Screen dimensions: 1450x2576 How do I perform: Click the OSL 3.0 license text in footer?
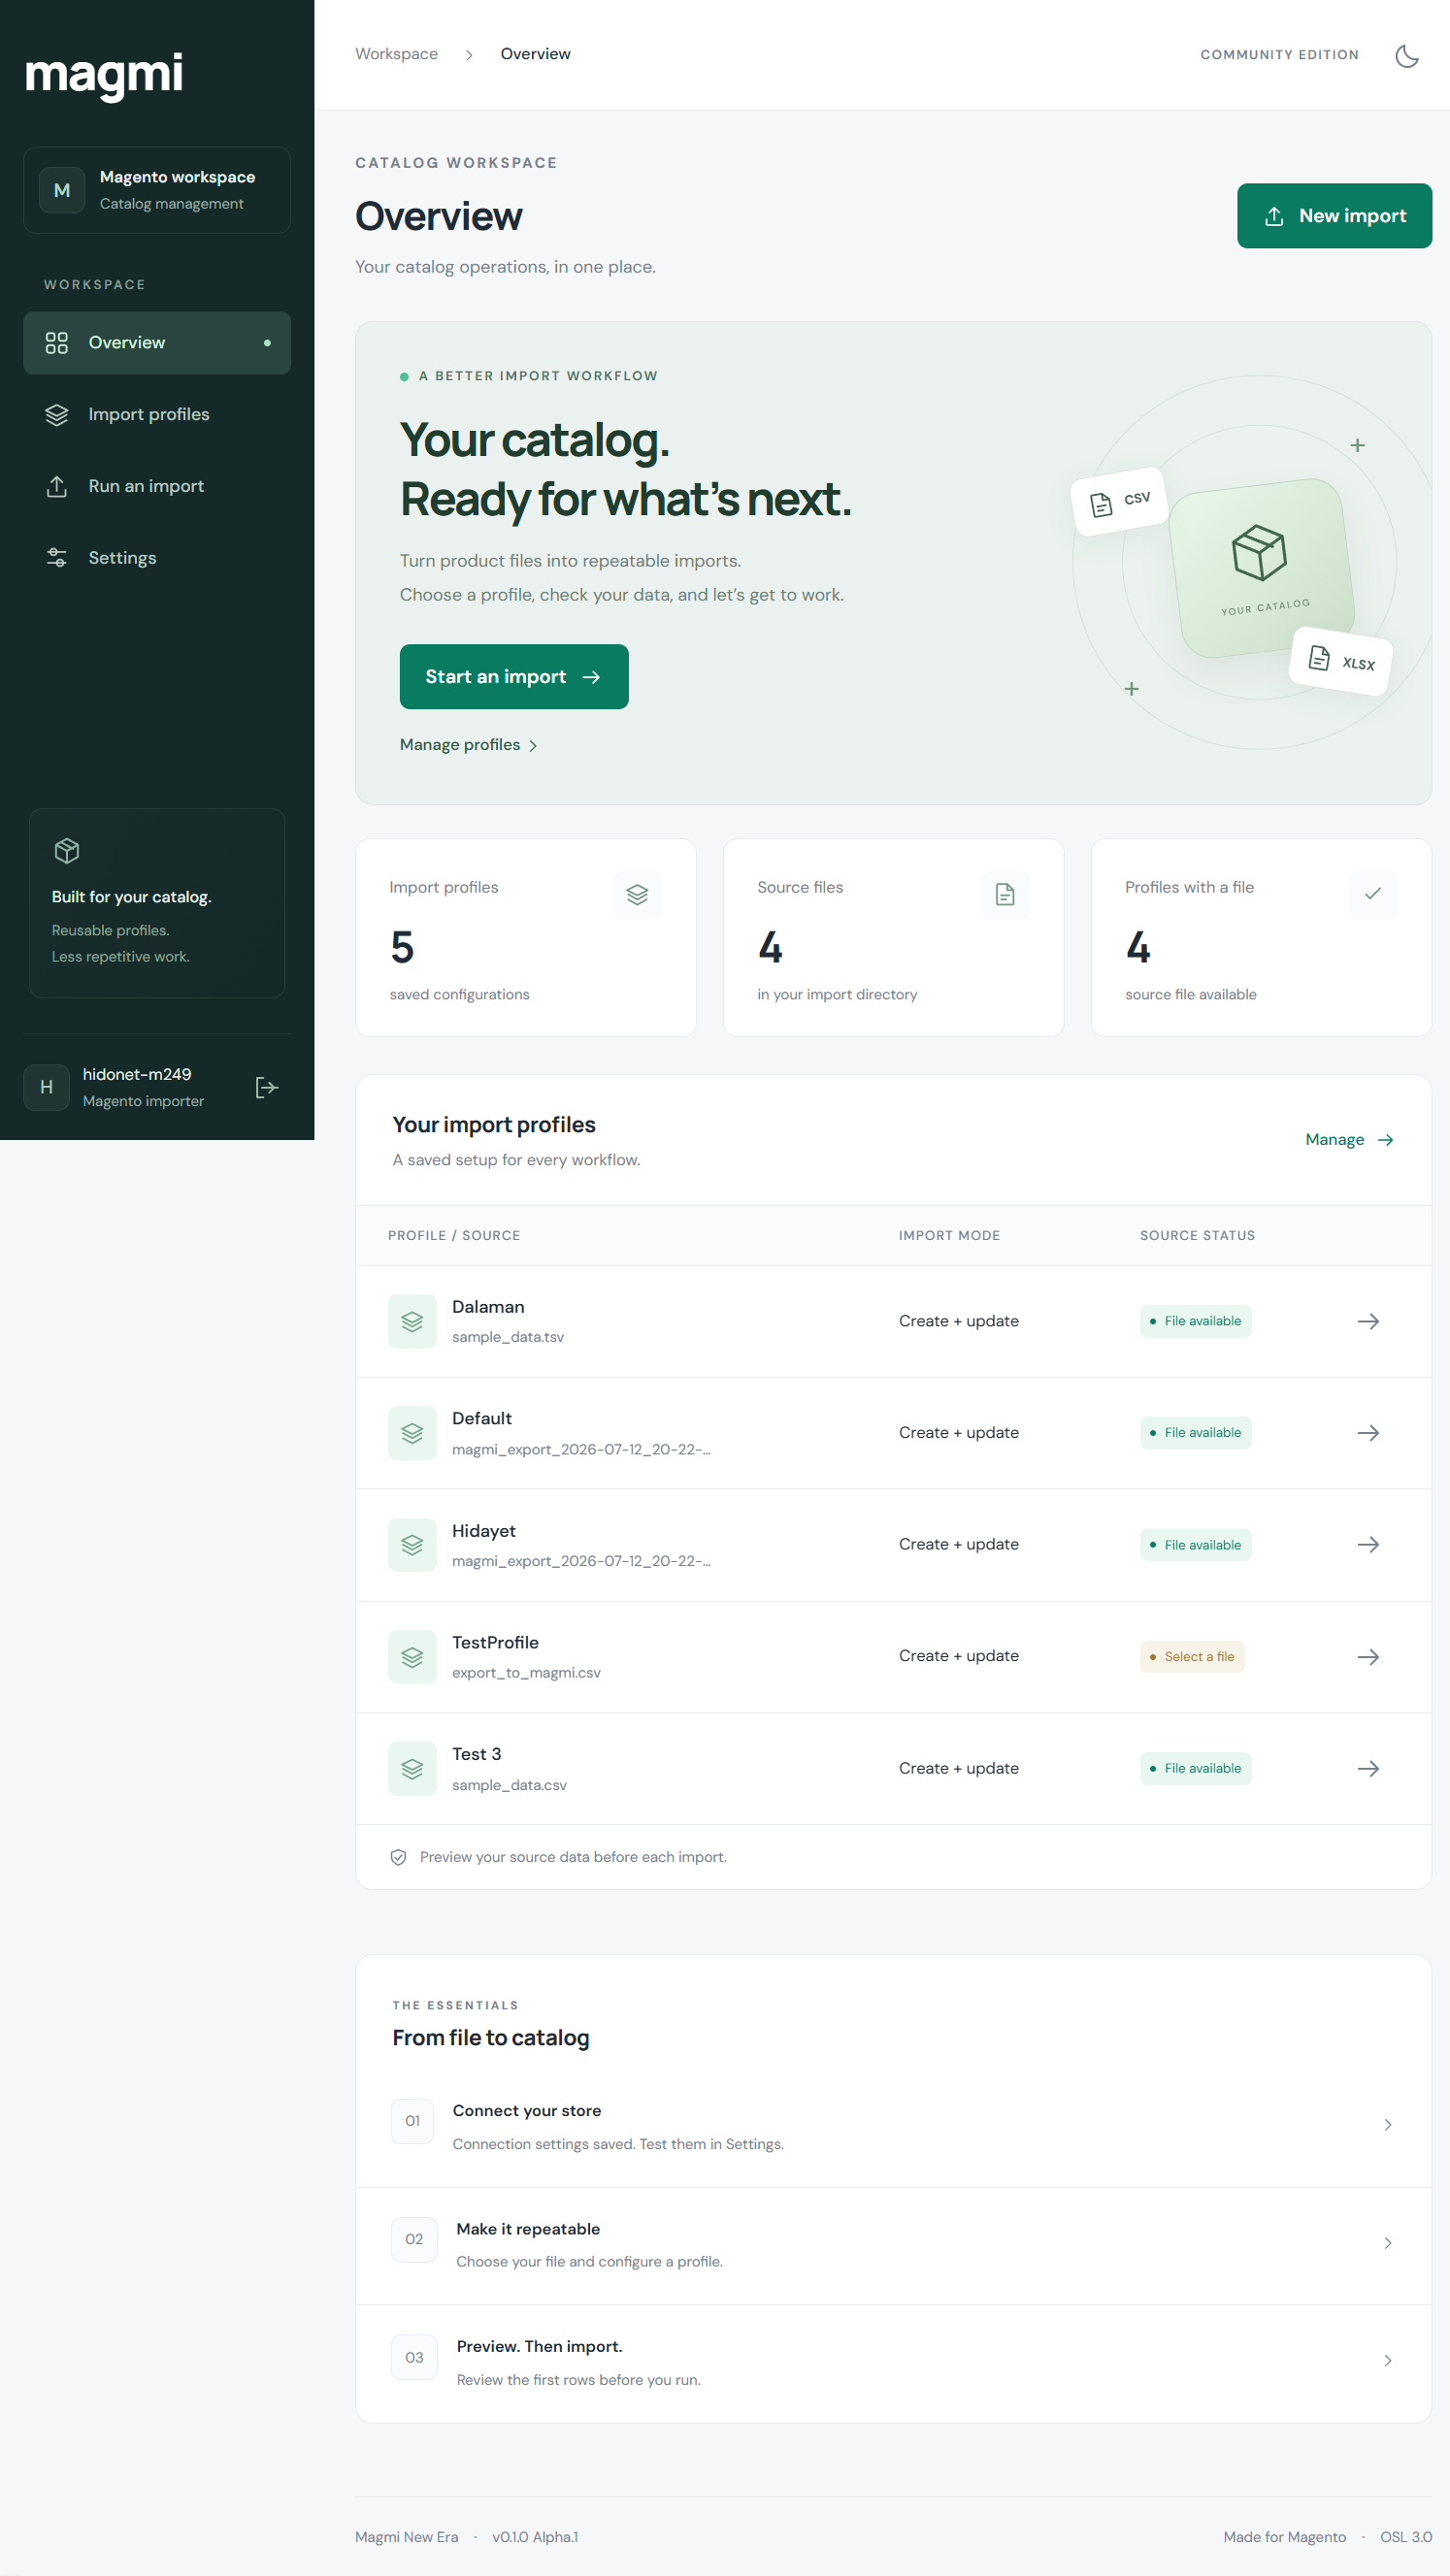pyautogui.click(x=1406, y=2537)
